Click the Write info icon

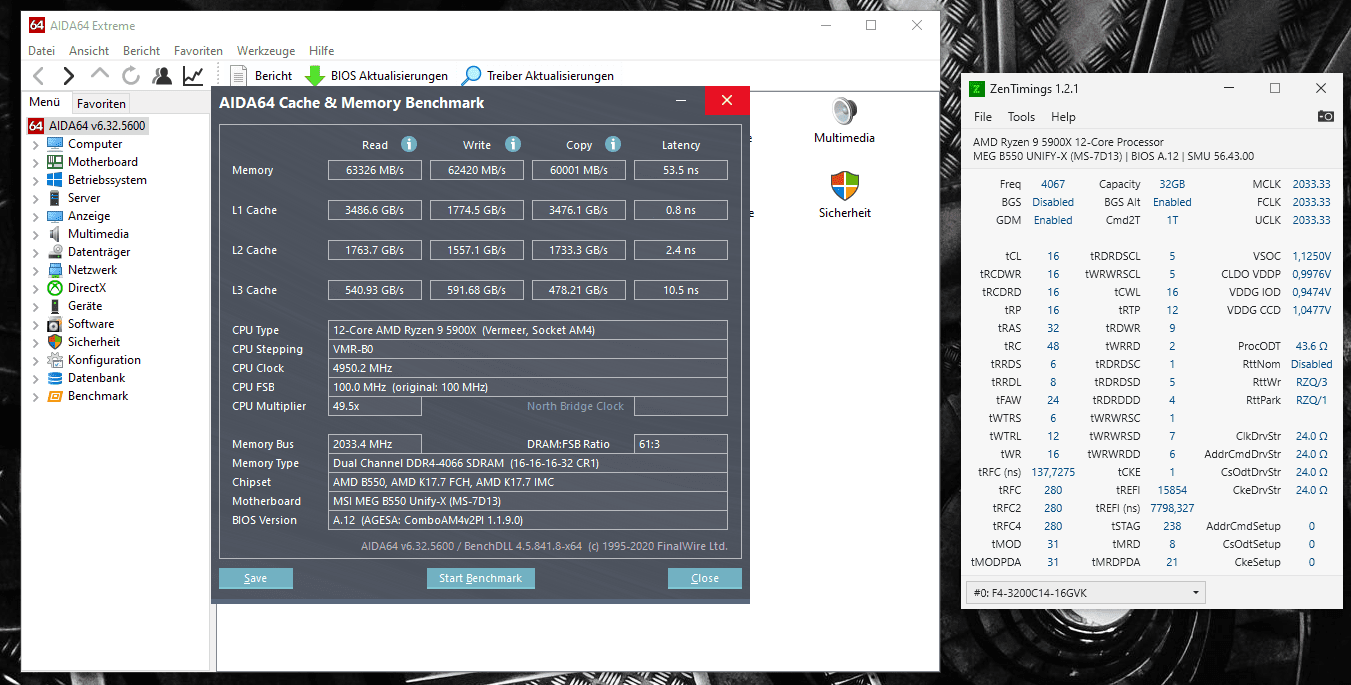click(x=513, y=144)
